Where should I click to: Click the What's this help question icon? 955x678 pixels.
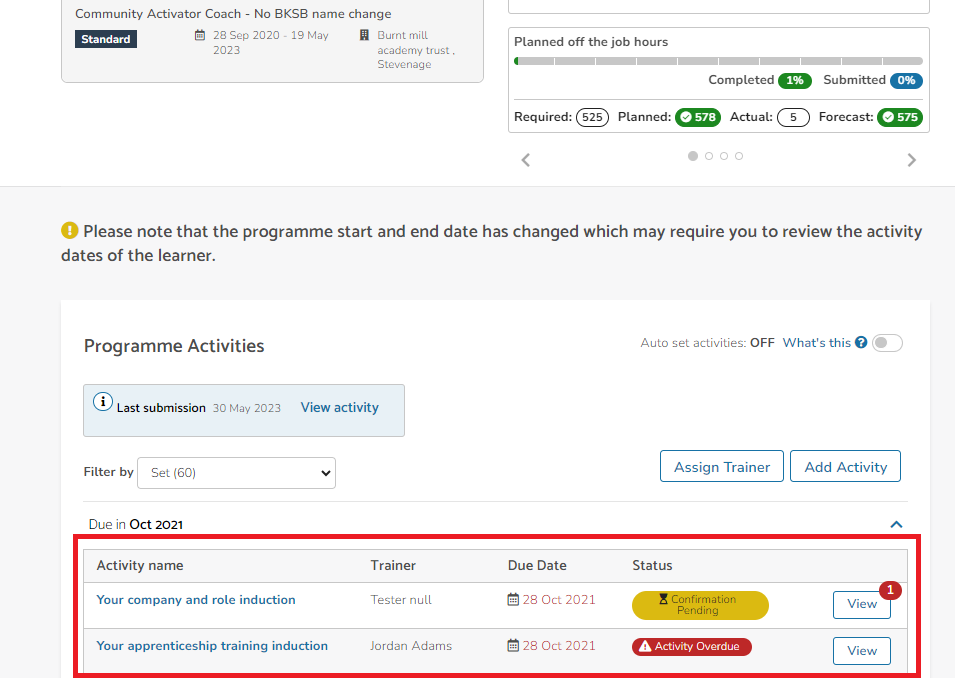pos(861,343)
